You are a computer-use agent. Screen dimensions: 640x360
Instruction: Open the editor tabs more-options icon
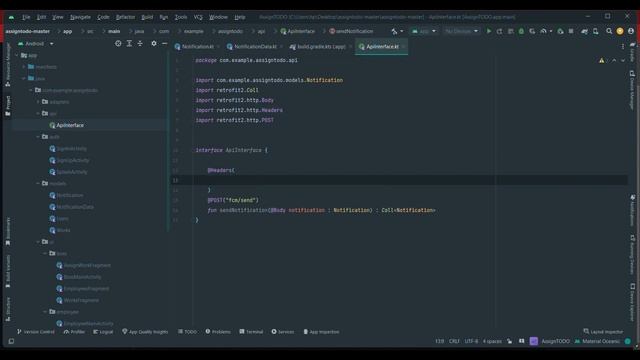pos(623,47)
